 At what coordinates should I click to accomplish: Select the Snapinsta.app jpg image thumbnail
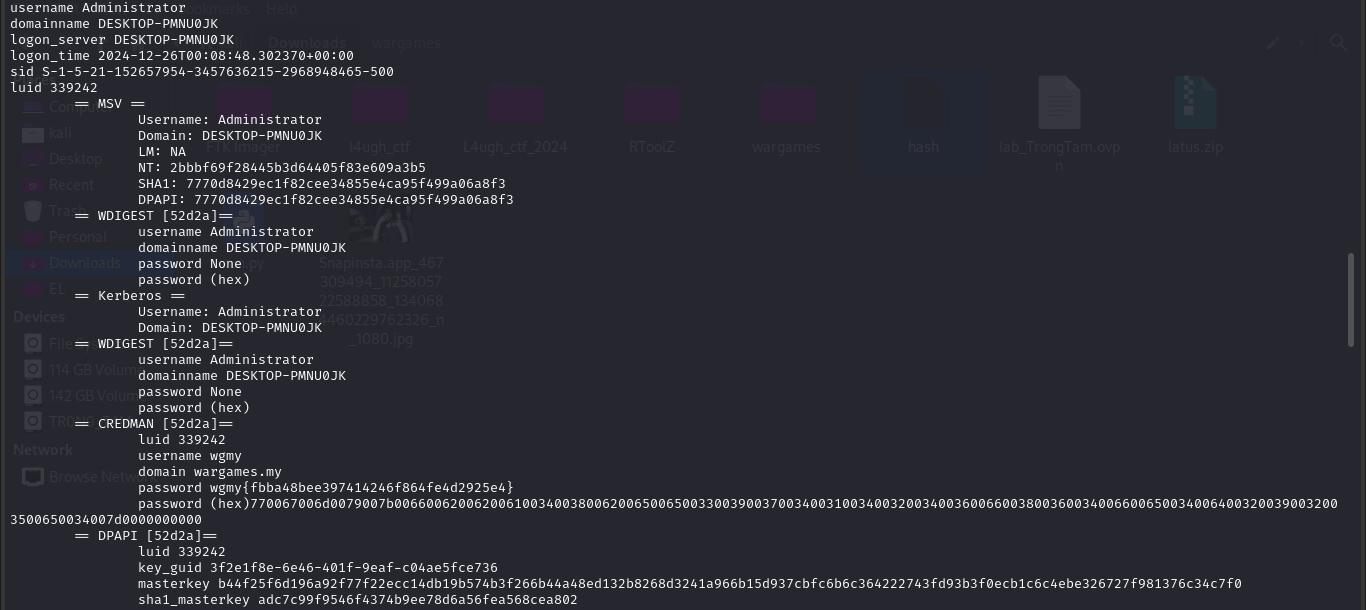(381, 225)
